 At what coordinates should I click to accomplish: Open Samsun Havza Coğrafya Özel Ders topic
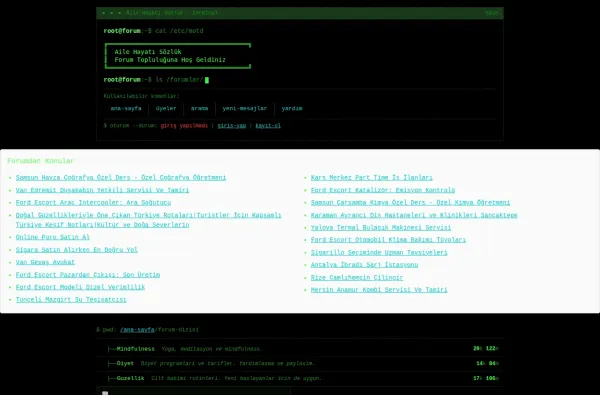[x=121, y=178]
